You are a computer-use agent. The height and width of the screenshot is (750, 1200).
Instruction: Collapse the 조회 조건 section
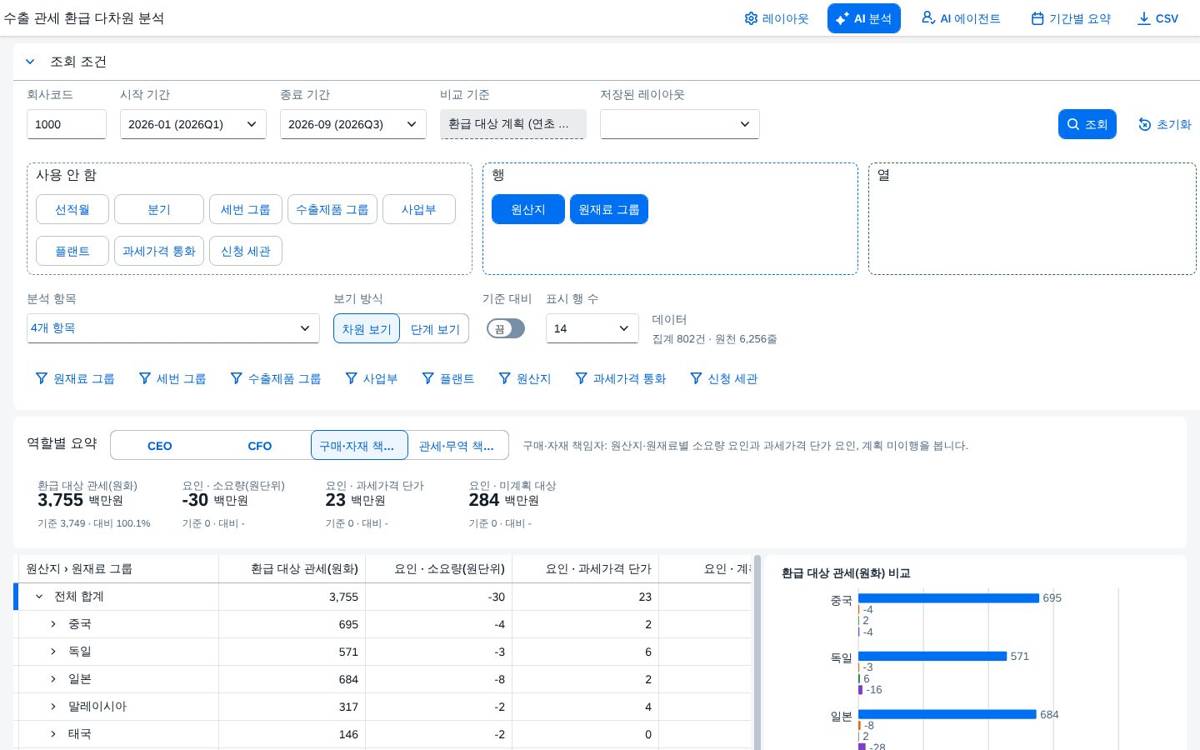point(30,61)
